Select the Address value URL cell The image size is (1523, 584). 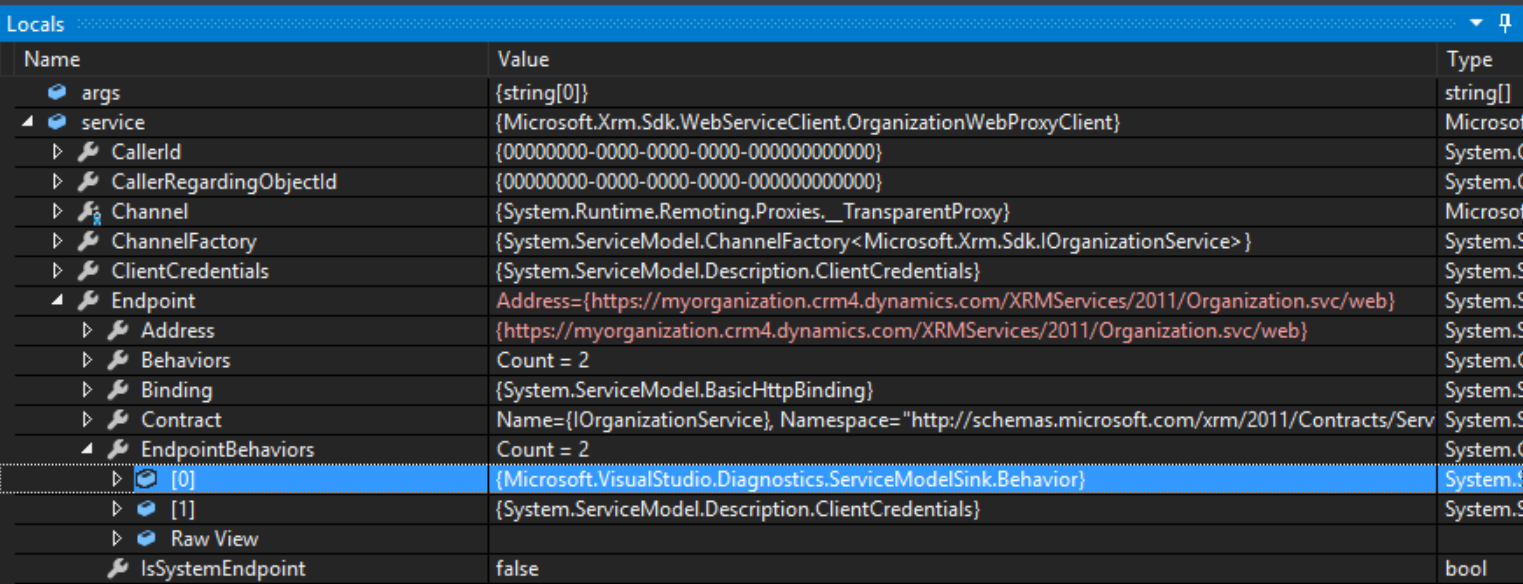pos(902,331)
